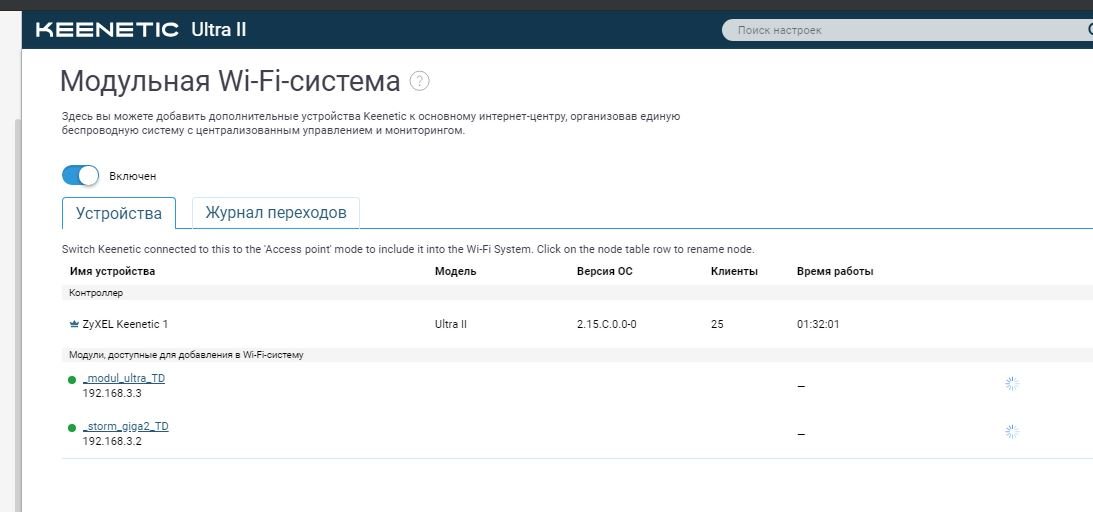Screen dimensions: 1093x512
Task: Open the Журнал переходов tab
Action: (275, 213)
